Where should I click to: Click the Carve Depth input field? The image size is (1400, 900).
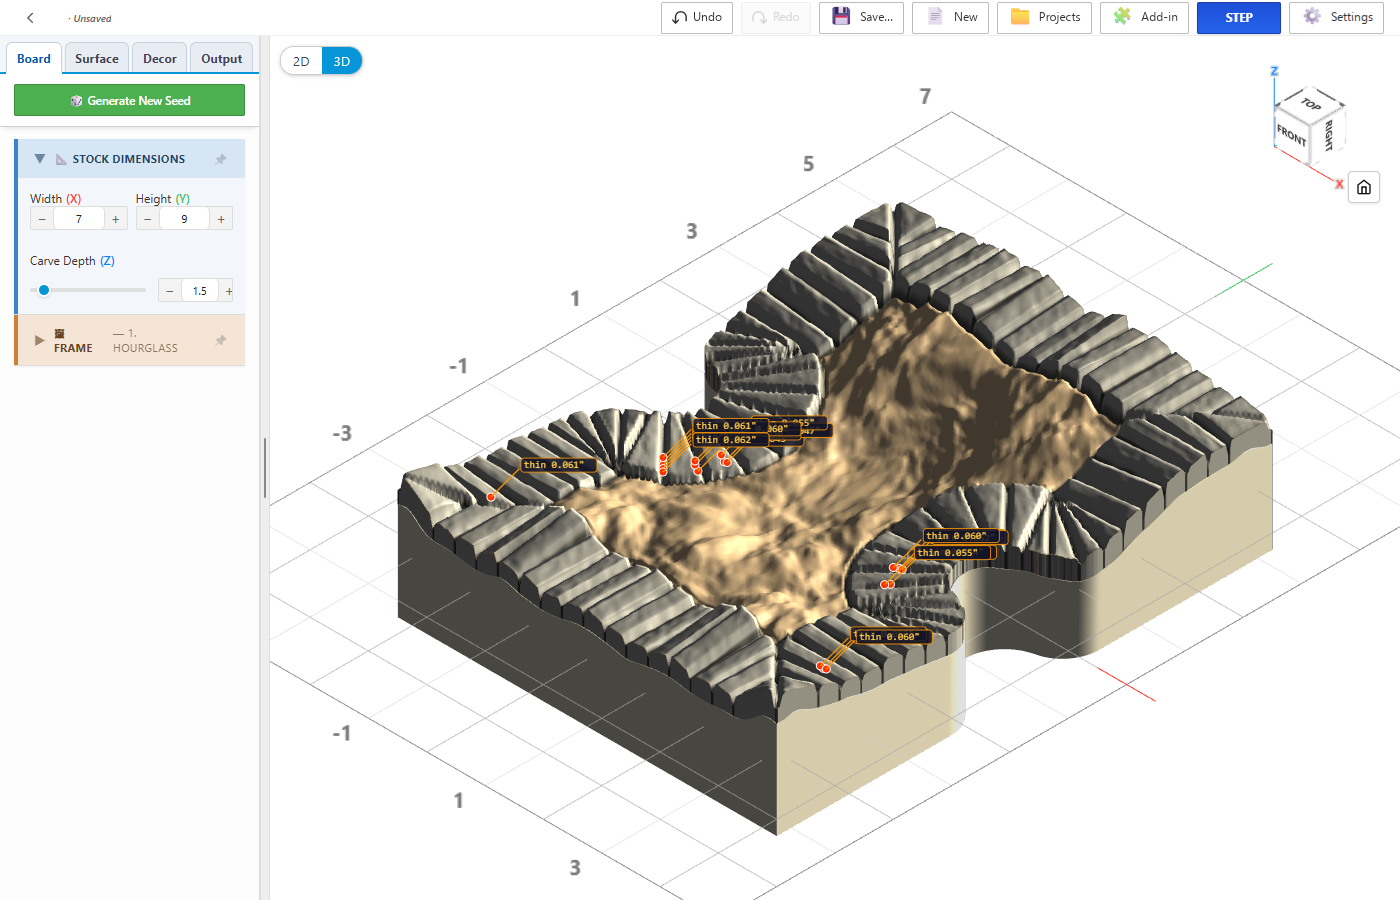[200, 291]
